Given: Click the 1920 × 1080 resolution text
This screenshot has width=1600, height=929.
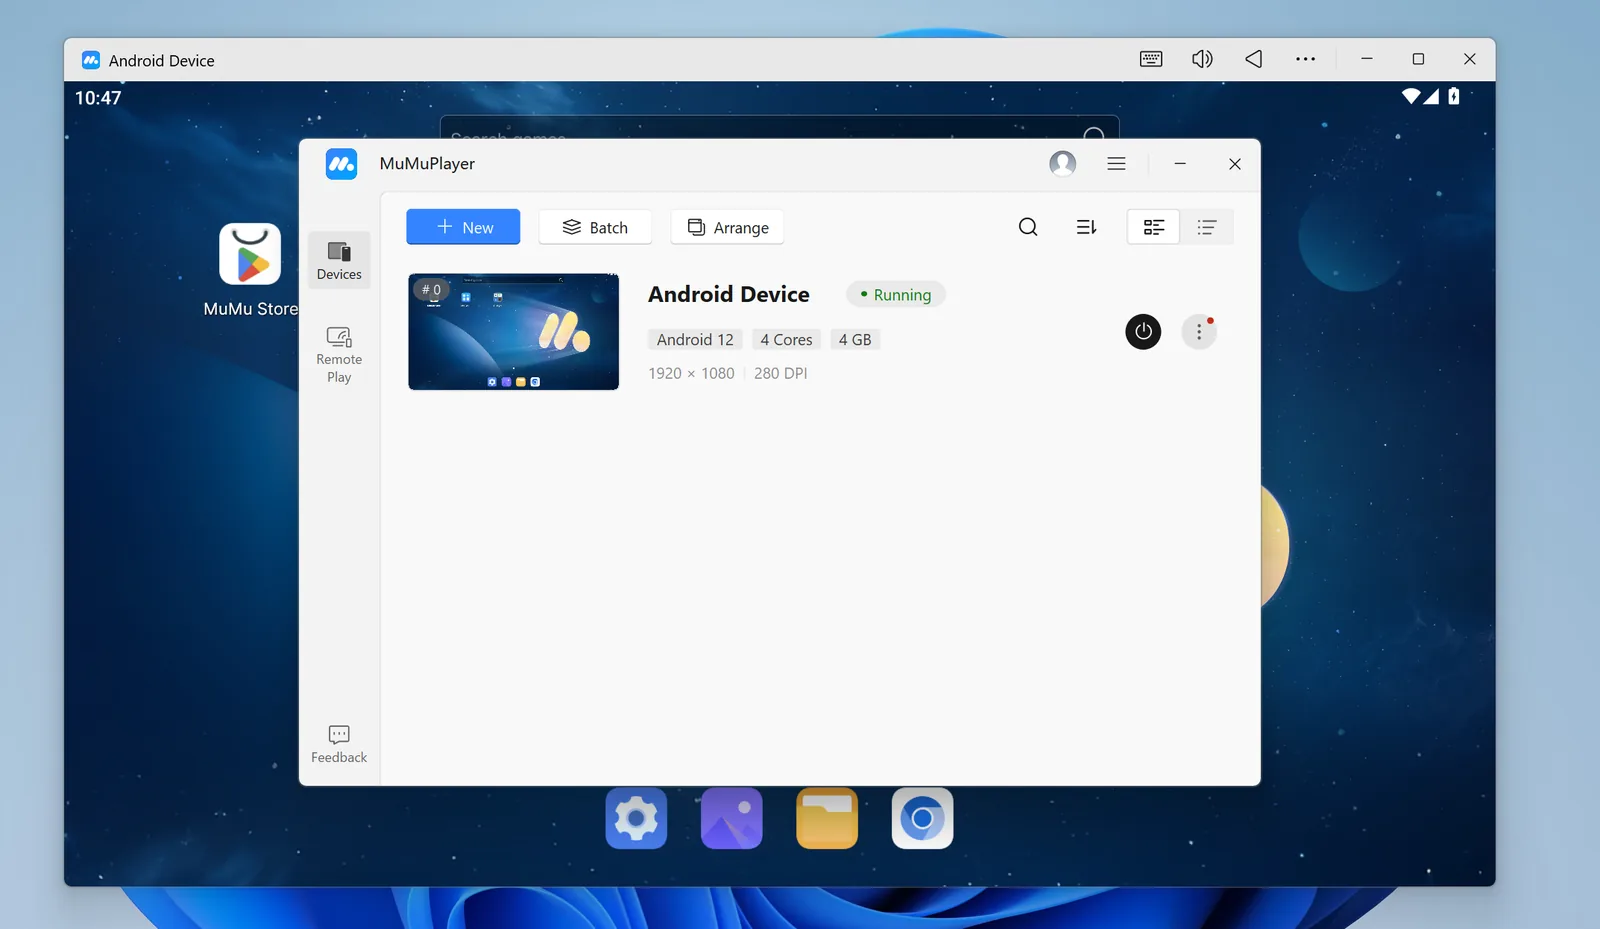Looking at the screenshot, I should coord(691,373).
